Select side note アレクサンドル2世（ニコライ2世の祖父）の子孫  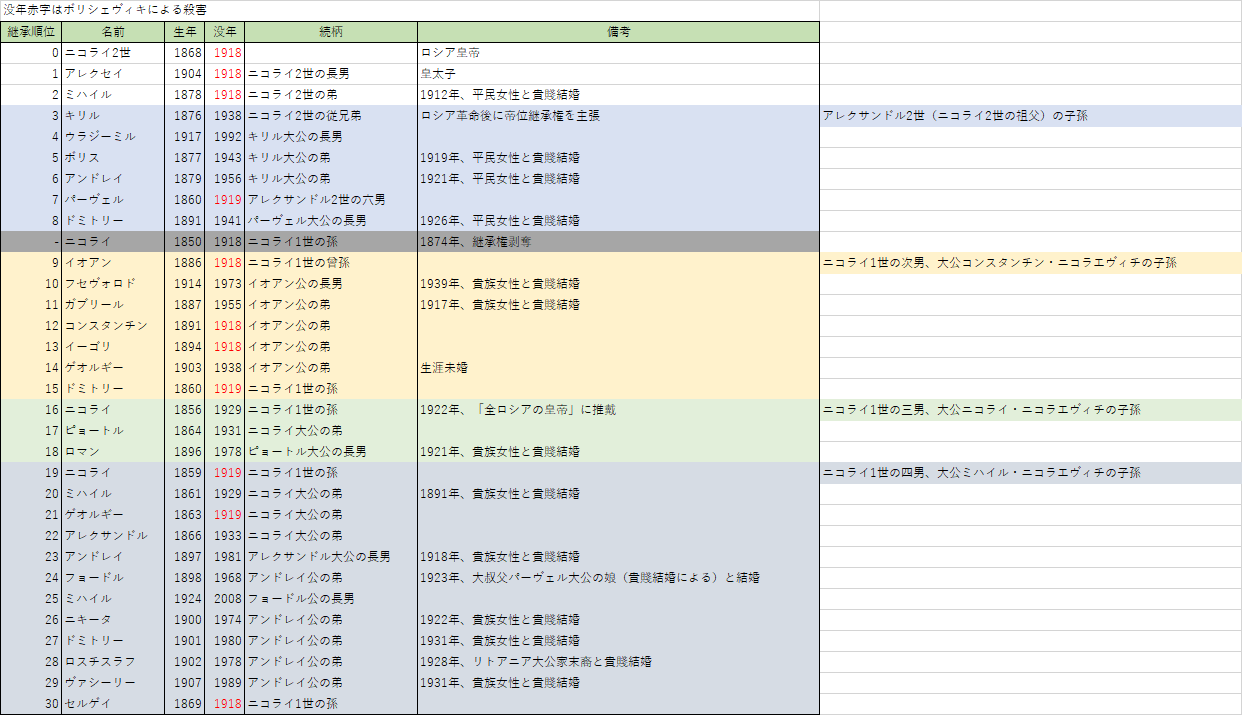tap(1031, 116)
